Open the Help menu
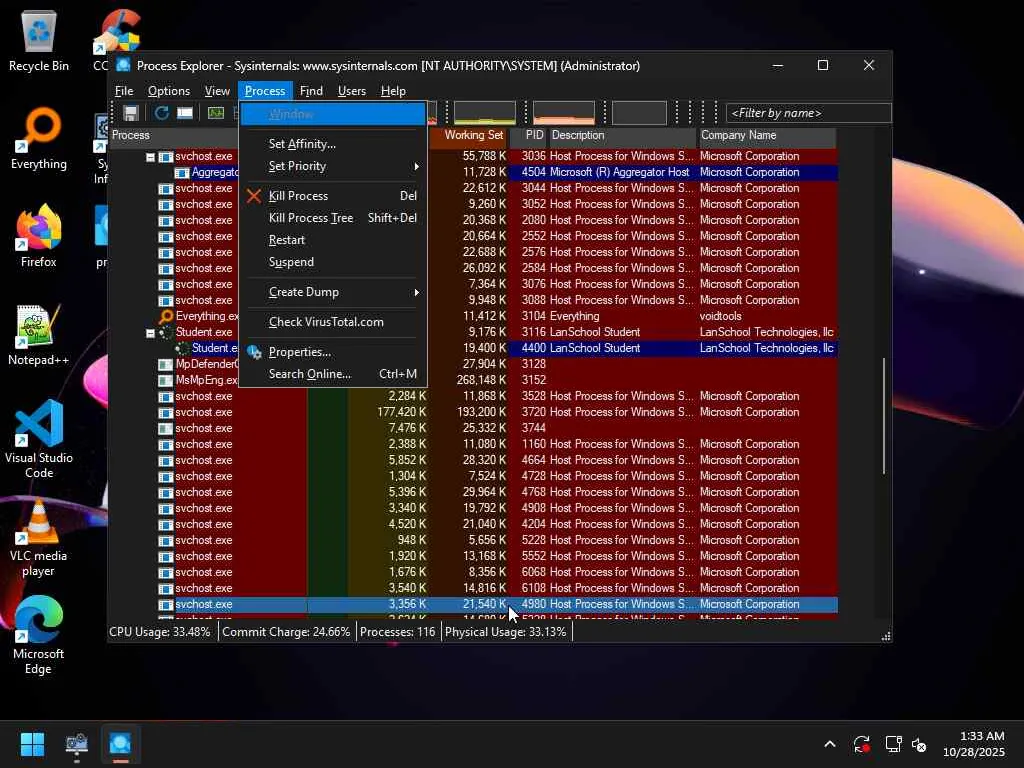1024x768 pixels. 393,91
